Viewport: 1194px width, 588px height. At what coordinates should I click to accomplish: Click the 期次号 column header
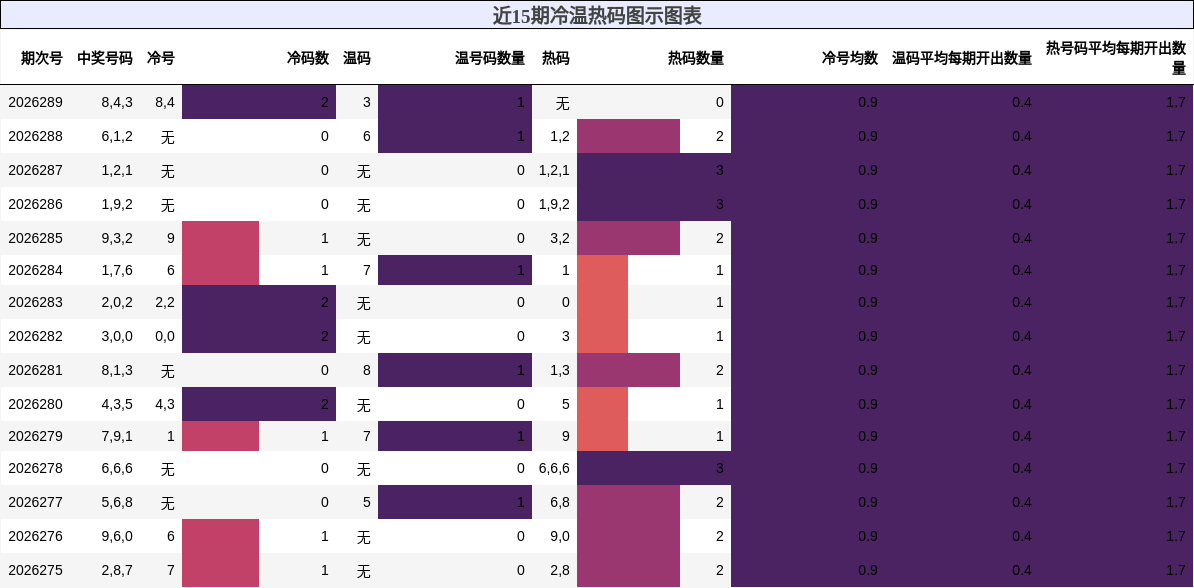(x=42, y=58)
